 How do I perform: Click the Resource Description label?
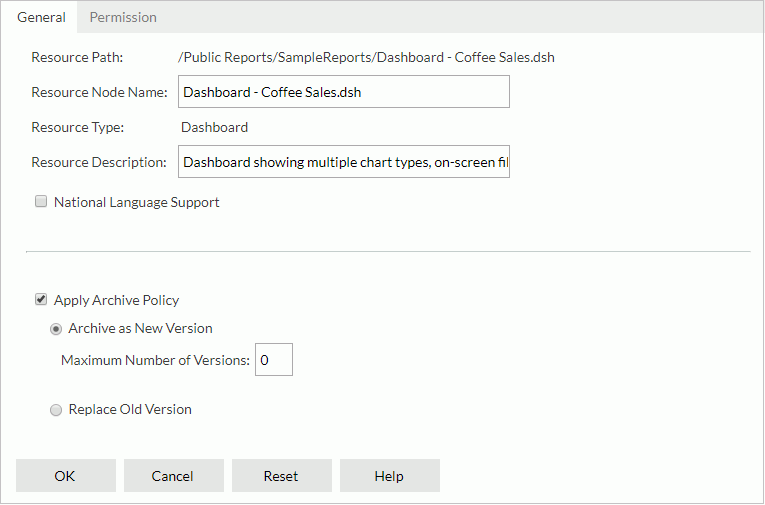[99, 162]
